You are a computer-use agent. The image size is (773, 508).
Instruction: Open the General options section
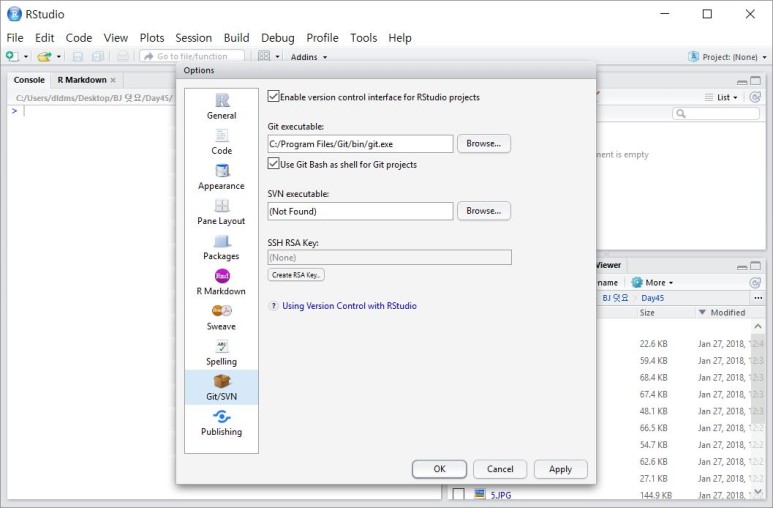pos(221,107)
